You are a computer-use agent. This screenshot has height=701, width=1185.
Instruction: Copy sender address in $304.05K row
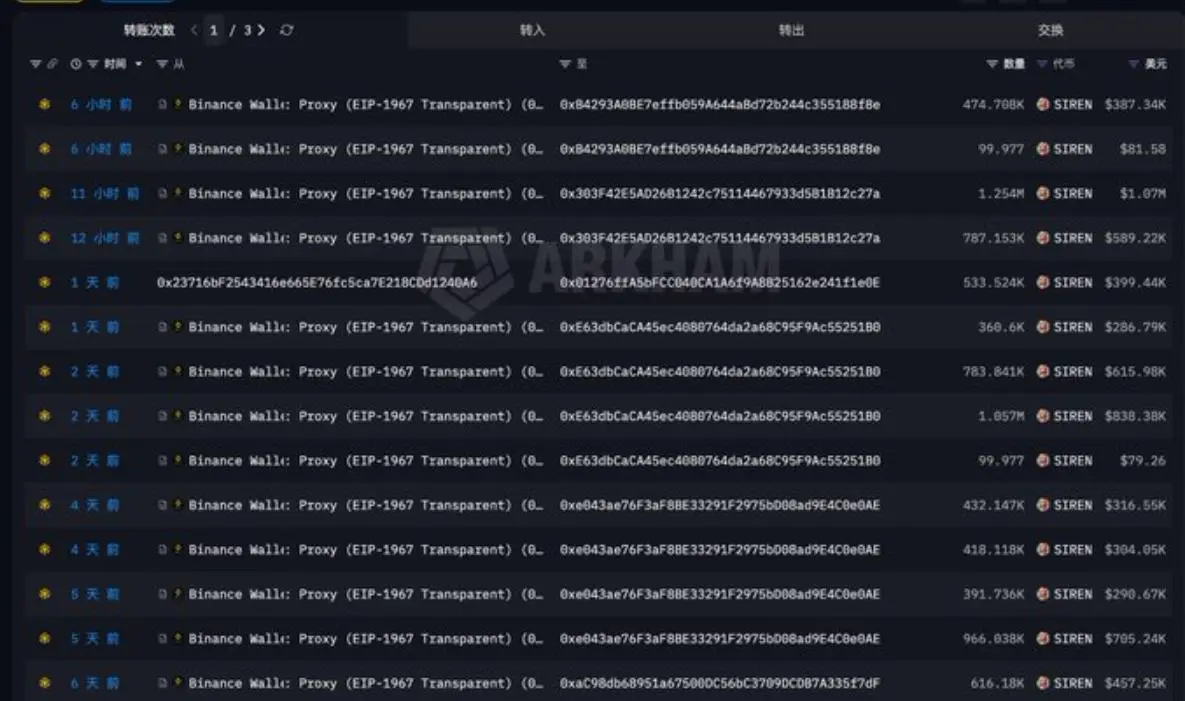tap(162, 550)
